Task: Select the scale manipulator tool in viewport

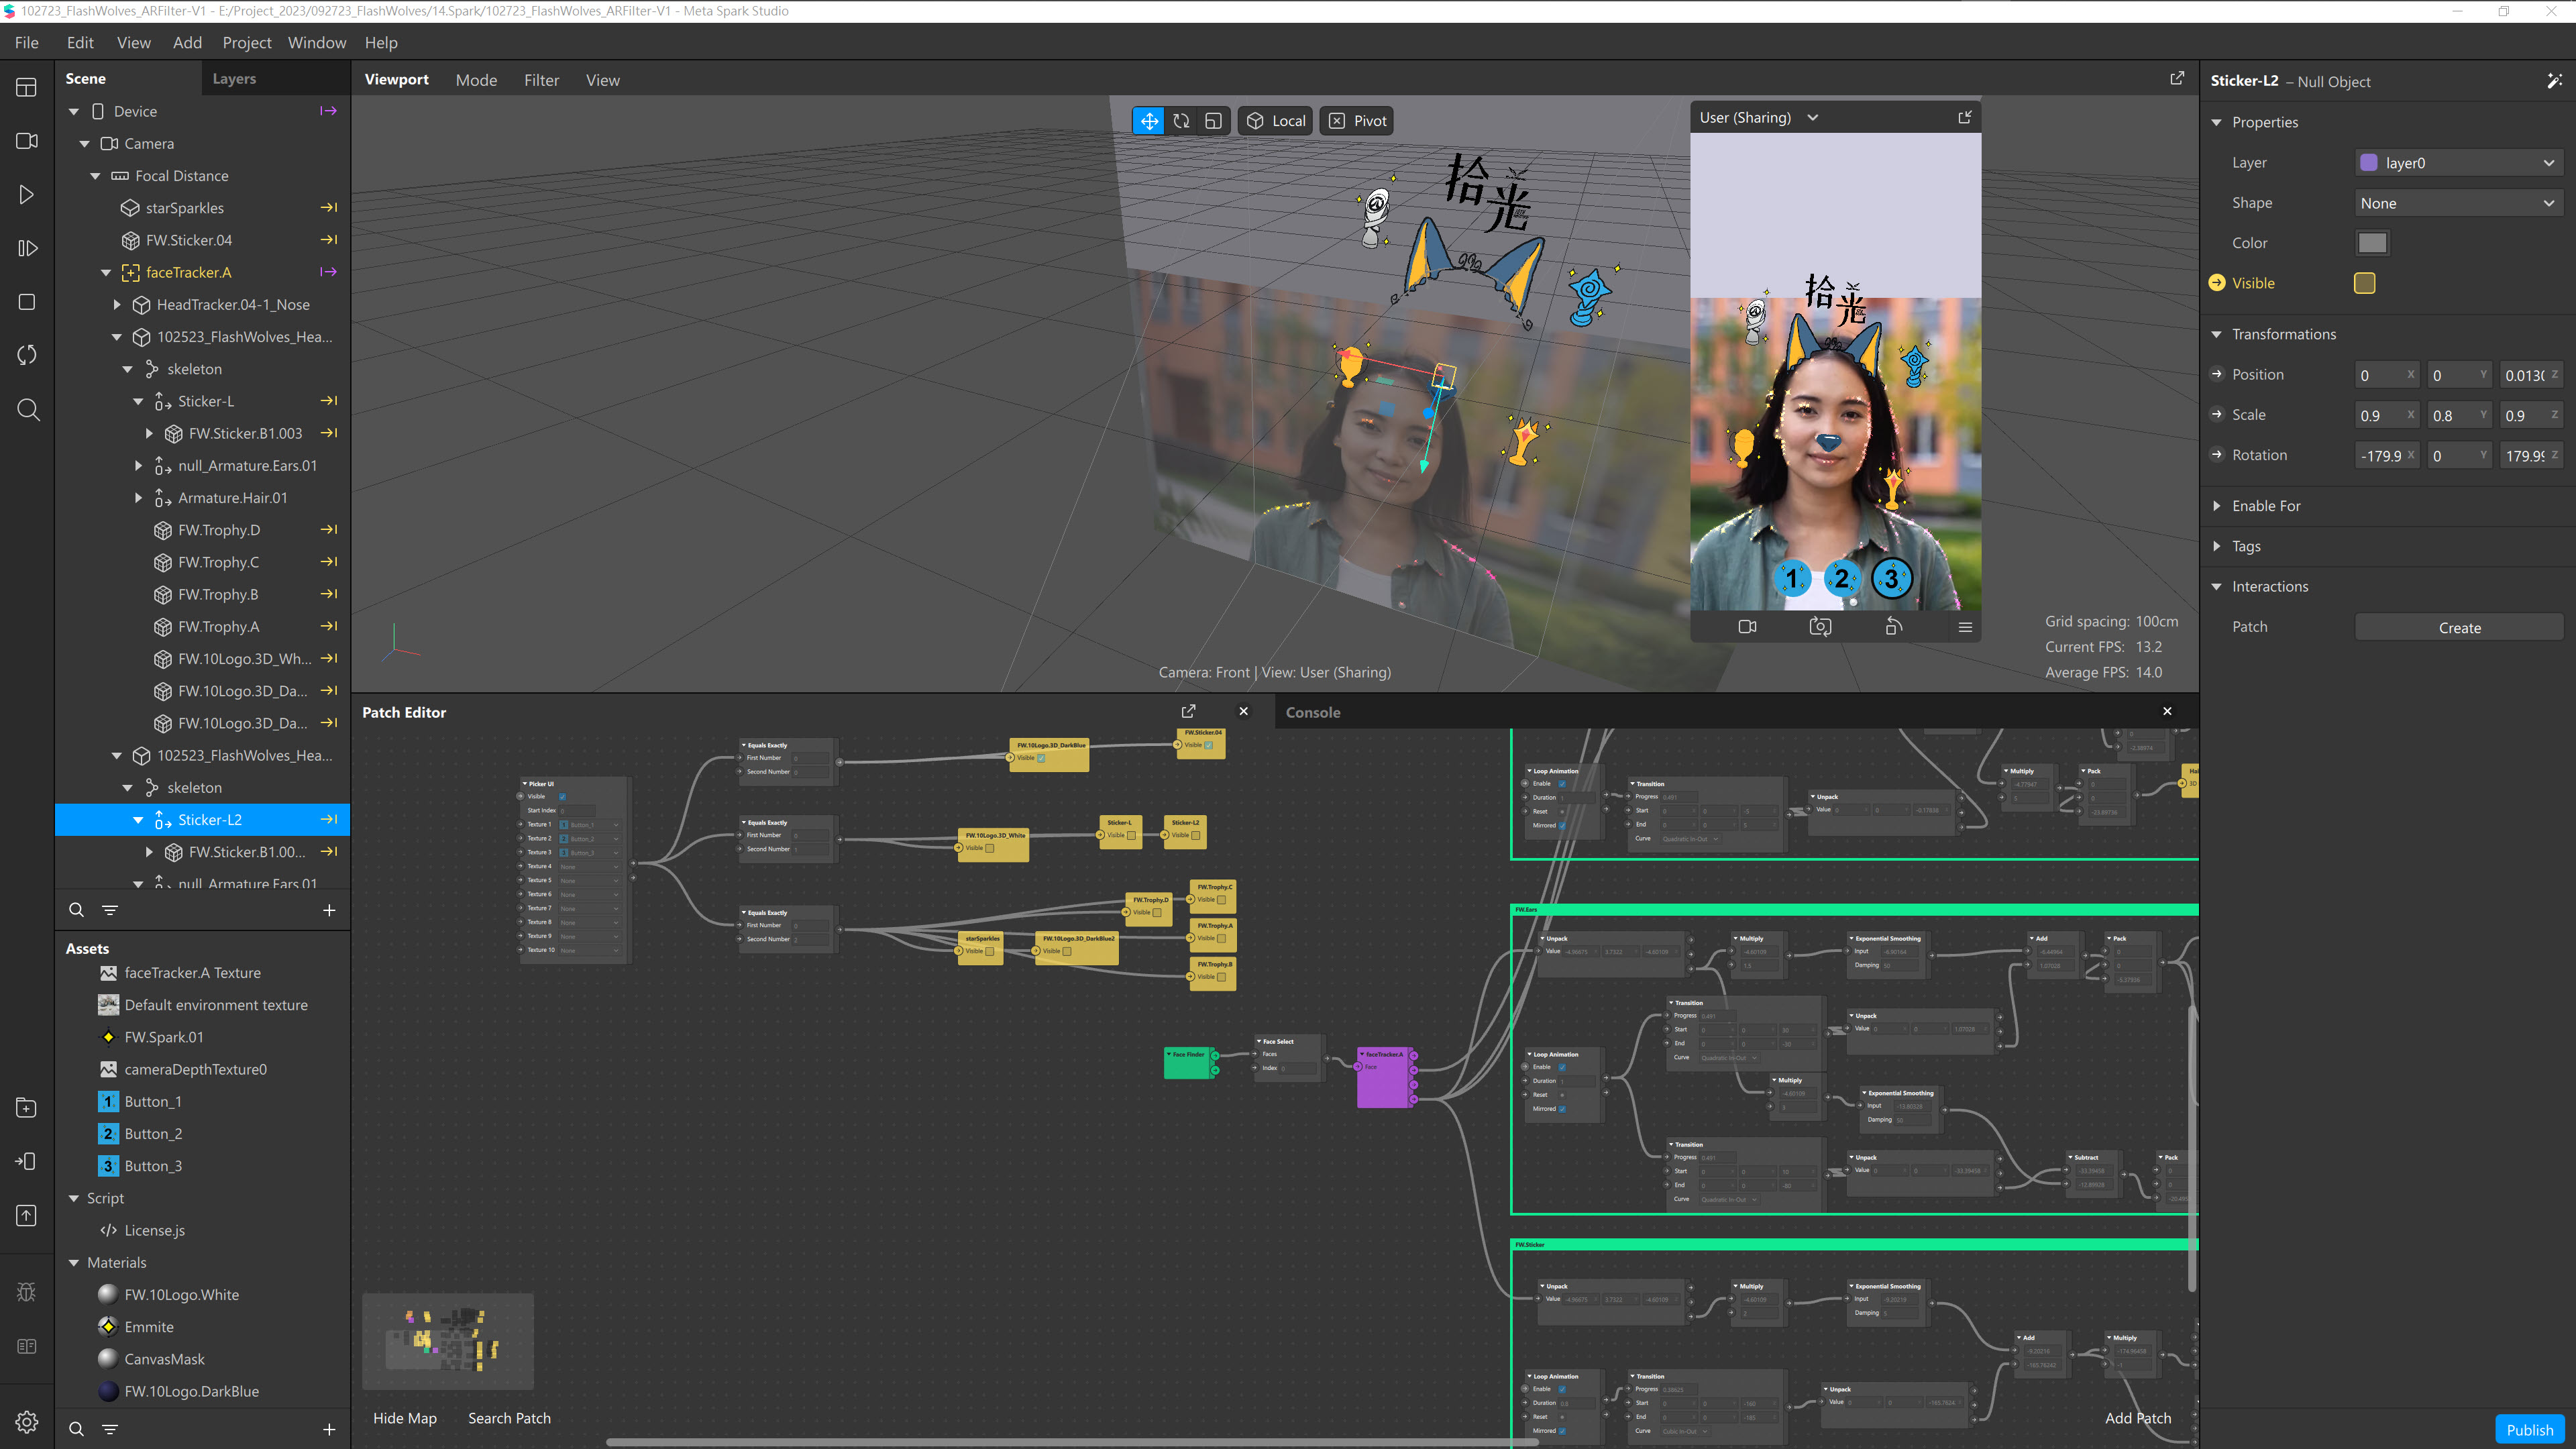Action: click(1213, 121)
